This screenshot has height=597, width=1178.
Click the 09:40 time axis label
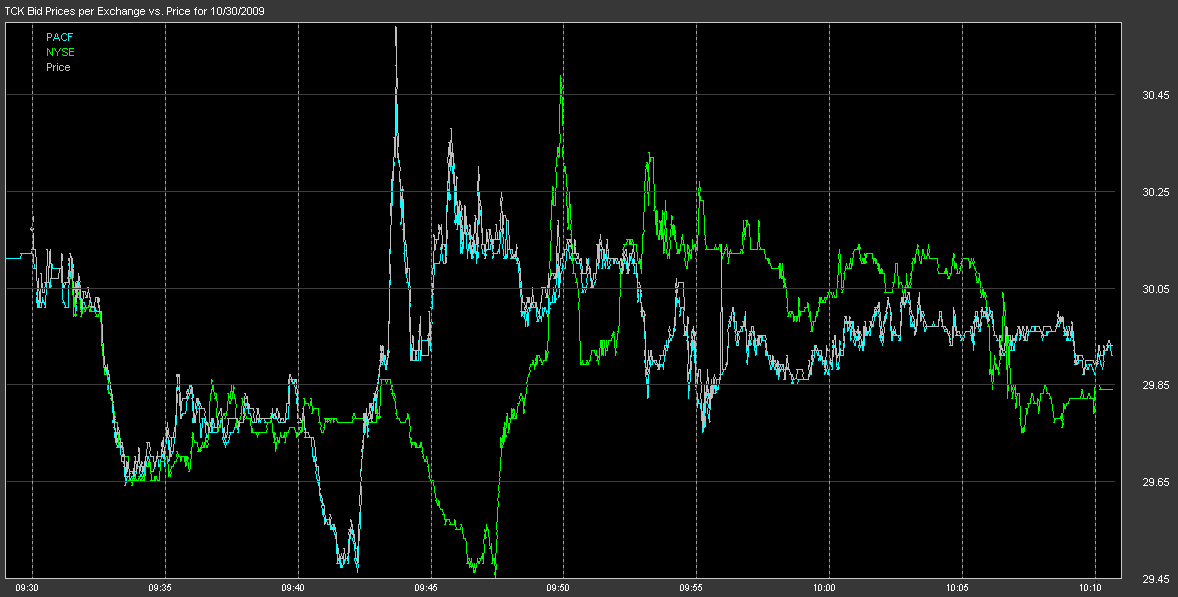click(x=293, y=588)
